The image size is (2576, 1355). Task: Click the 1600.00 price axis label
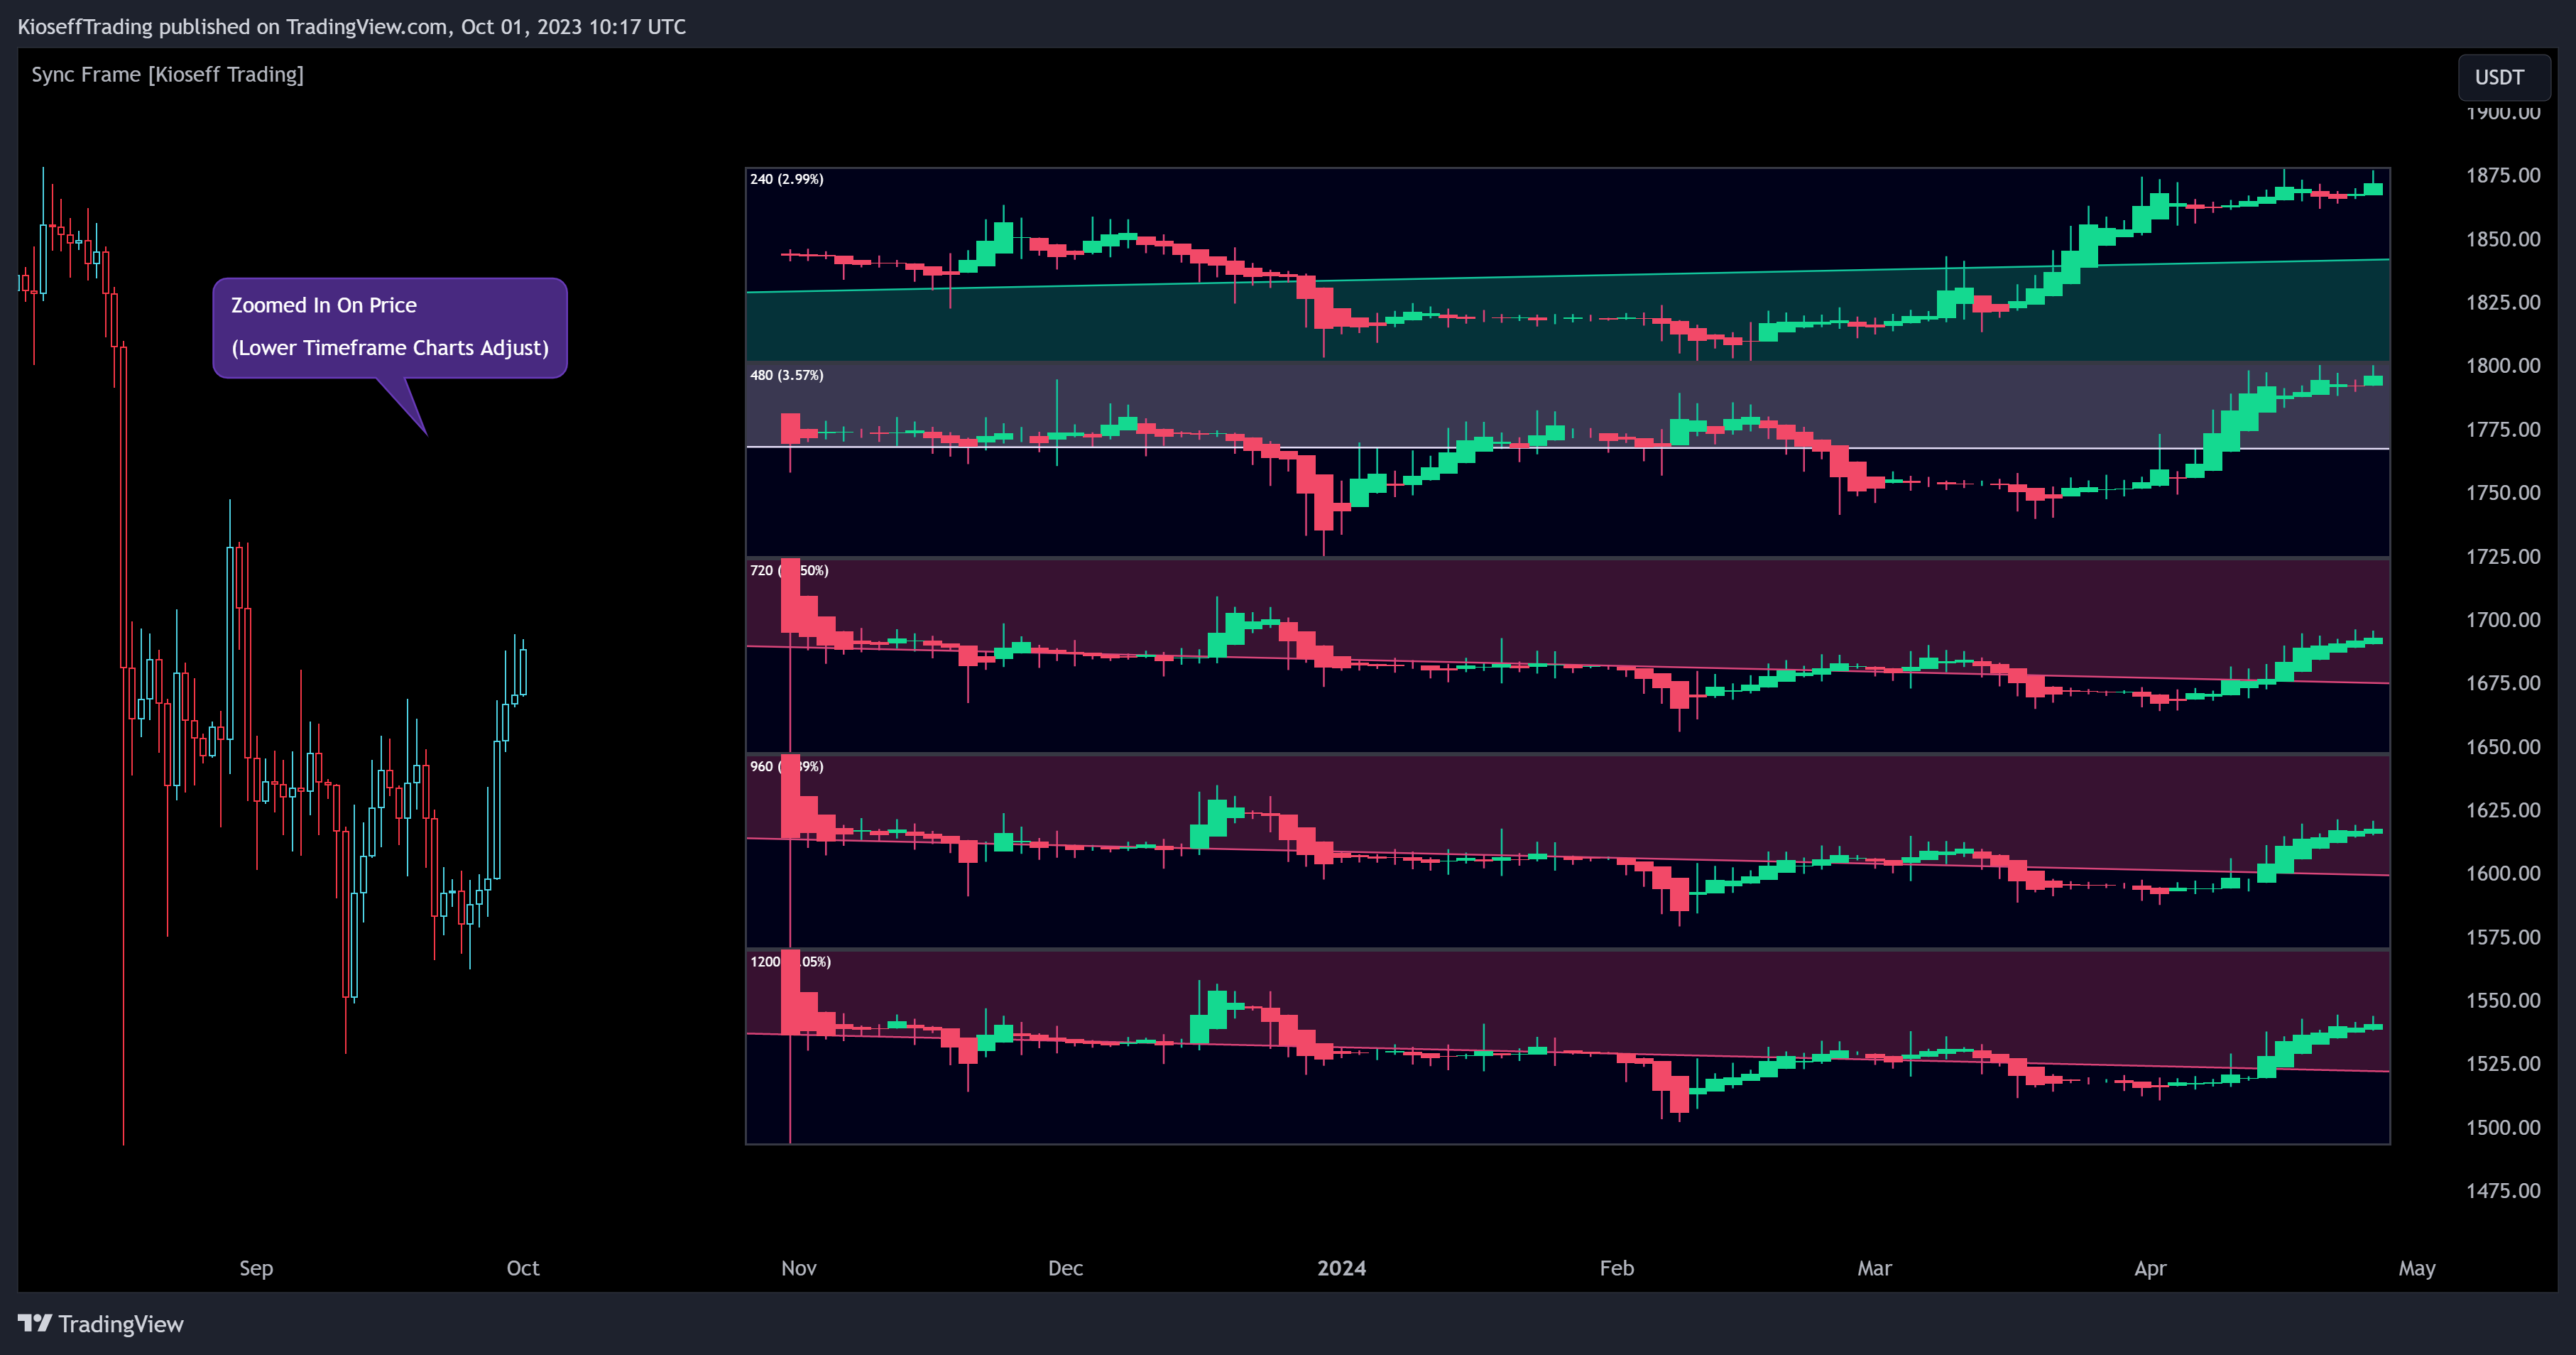click(x=2503, y=873)
